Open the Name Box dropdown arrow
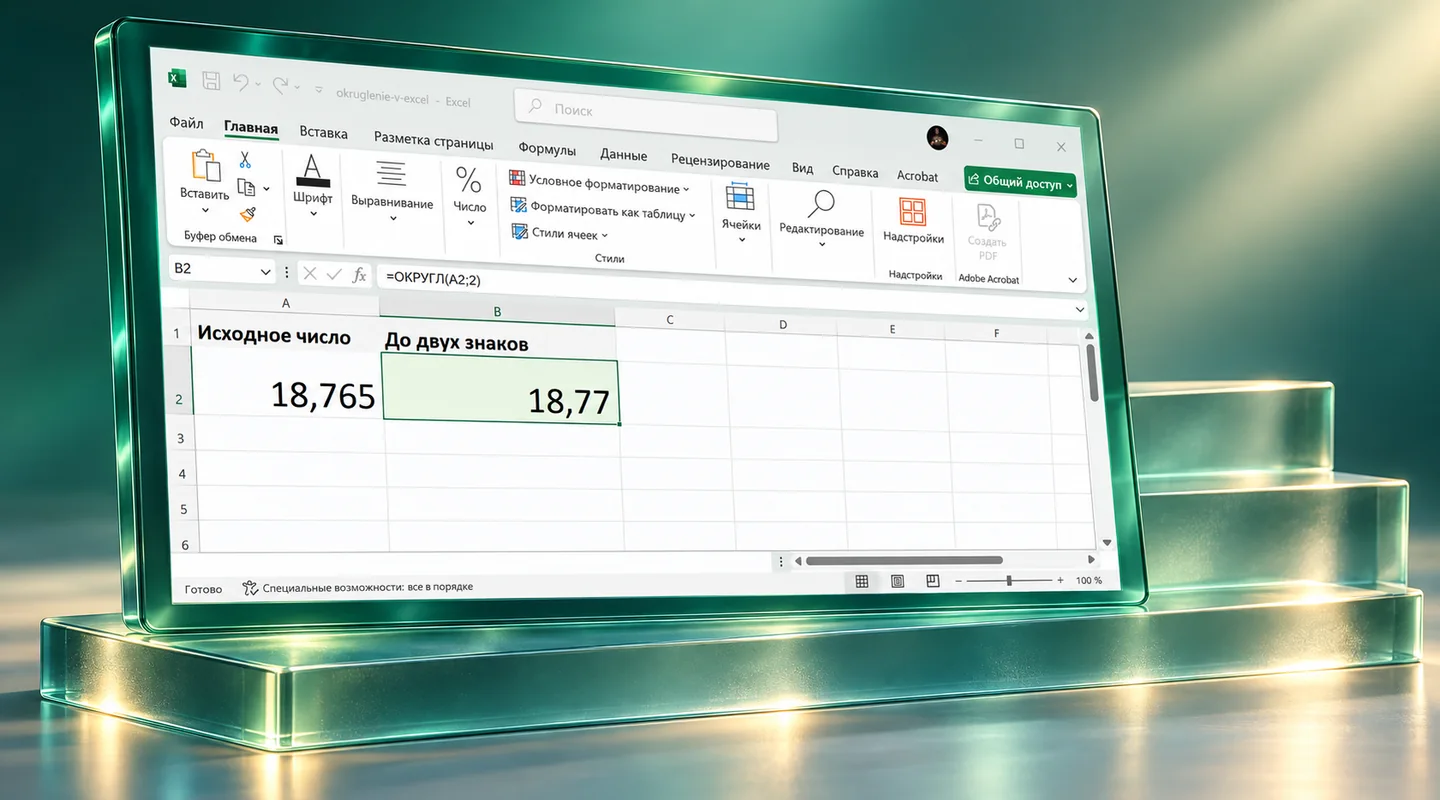The image size is (1440, 800). [266, 272]
